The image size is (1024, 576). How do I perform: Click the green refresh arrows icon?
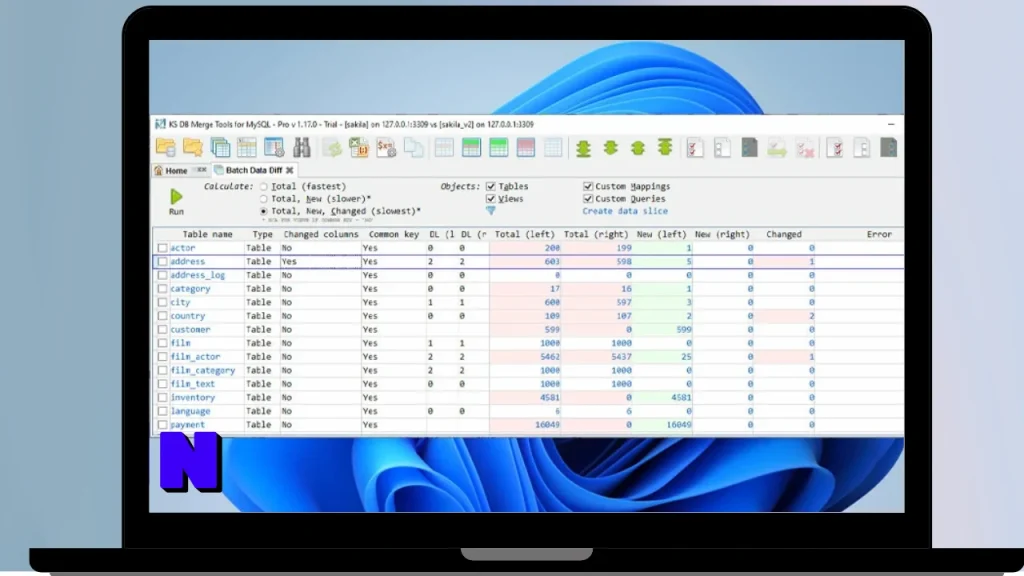[332, 148]
